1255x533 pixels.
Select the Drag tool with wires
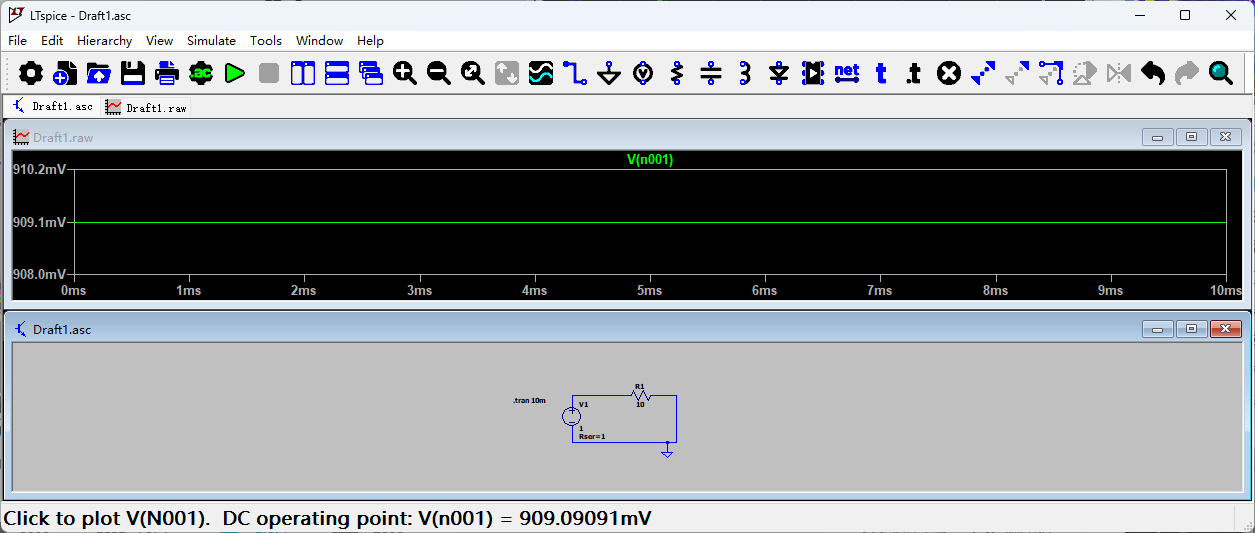(x=1051, y=73)
